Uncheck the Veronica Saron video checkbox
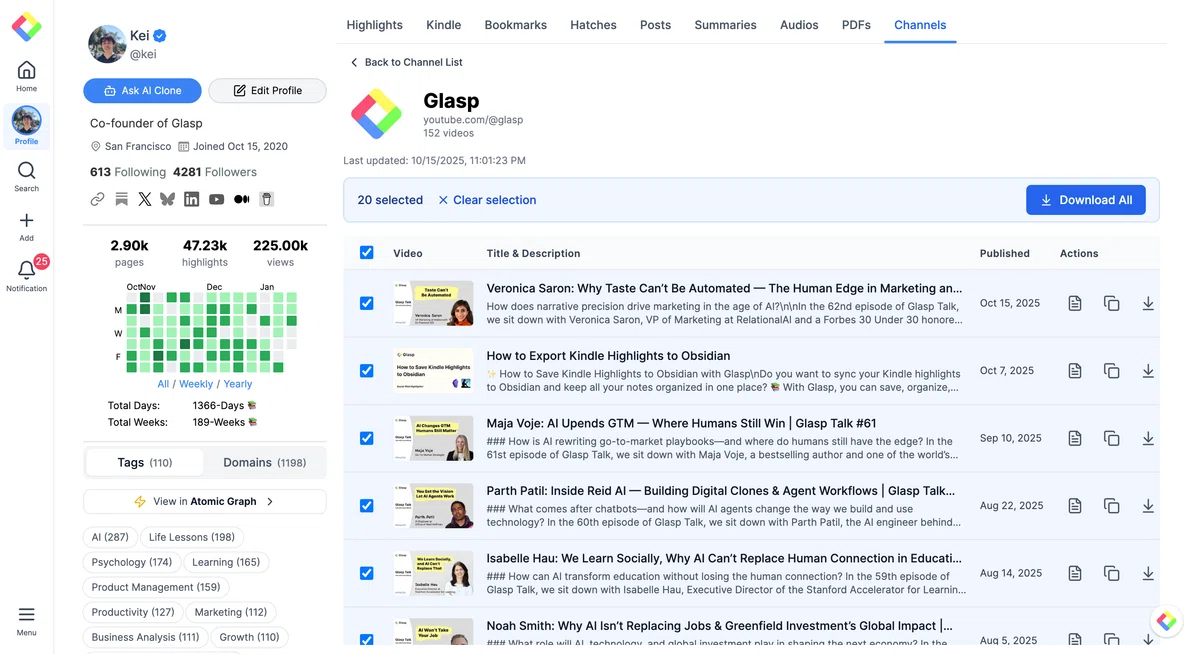The height and width of the screenshot is (654, 1200). (366, 303)
